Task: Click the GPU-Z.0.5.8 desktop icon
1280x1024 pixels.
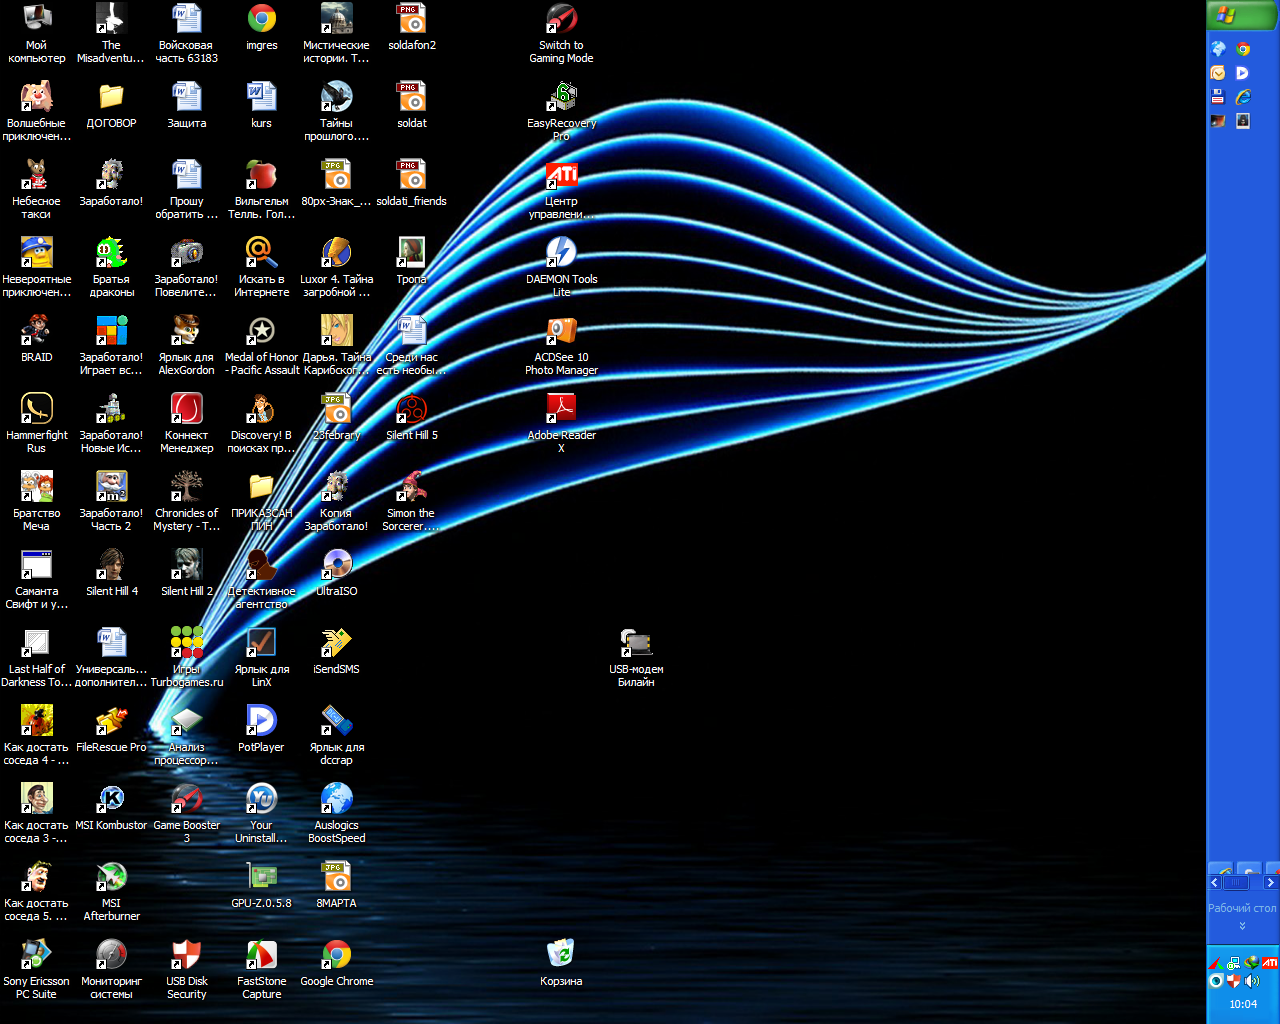Action: pyautogui.click(x=261, y=877)
